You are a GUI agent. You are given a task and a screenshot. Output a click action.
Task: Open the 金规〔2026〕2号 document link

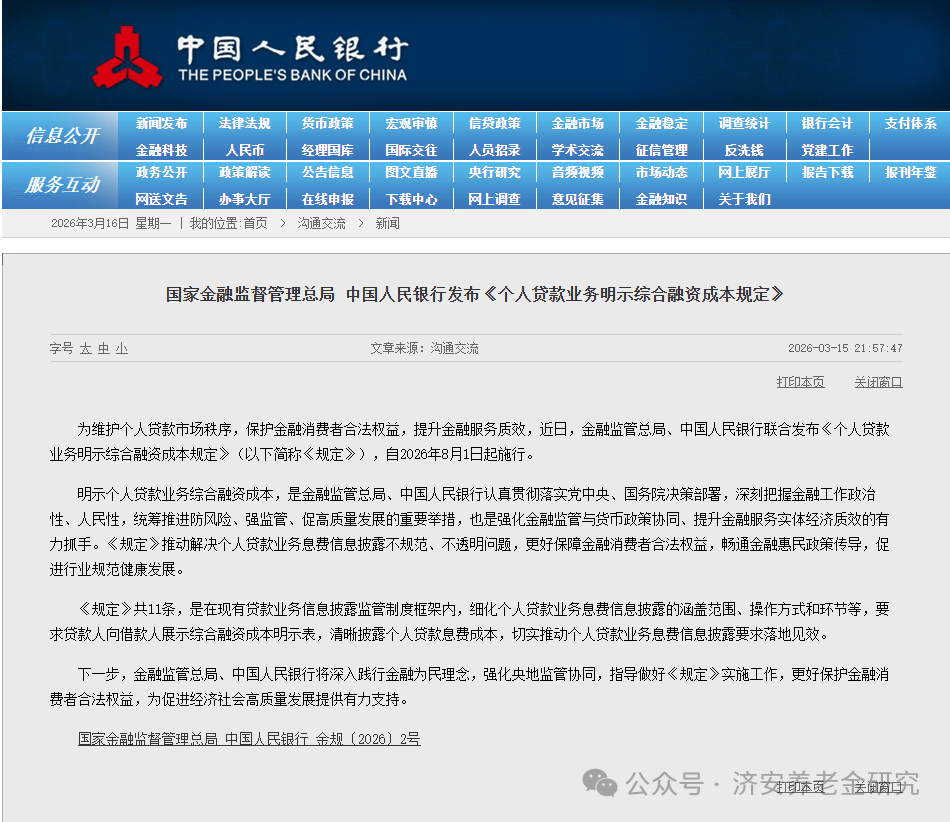pos(249,739)
